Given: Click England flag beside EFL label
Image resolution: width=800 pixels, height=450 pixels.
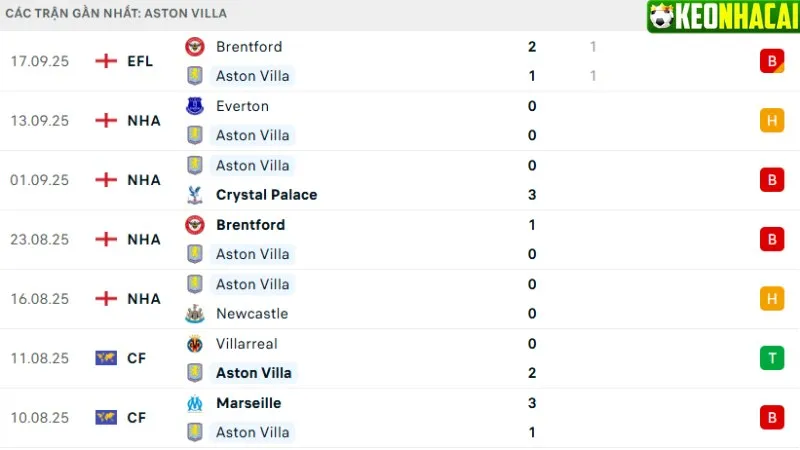Looking at the screenshot, I should (106, 61).
